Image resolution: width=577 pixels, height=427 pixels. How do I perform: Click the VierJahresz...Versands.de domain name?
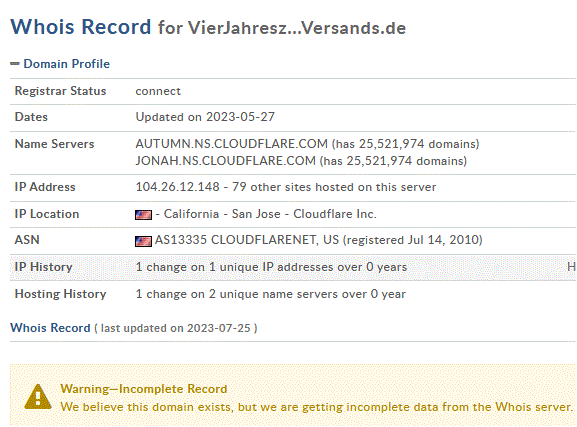pos(297,28)
